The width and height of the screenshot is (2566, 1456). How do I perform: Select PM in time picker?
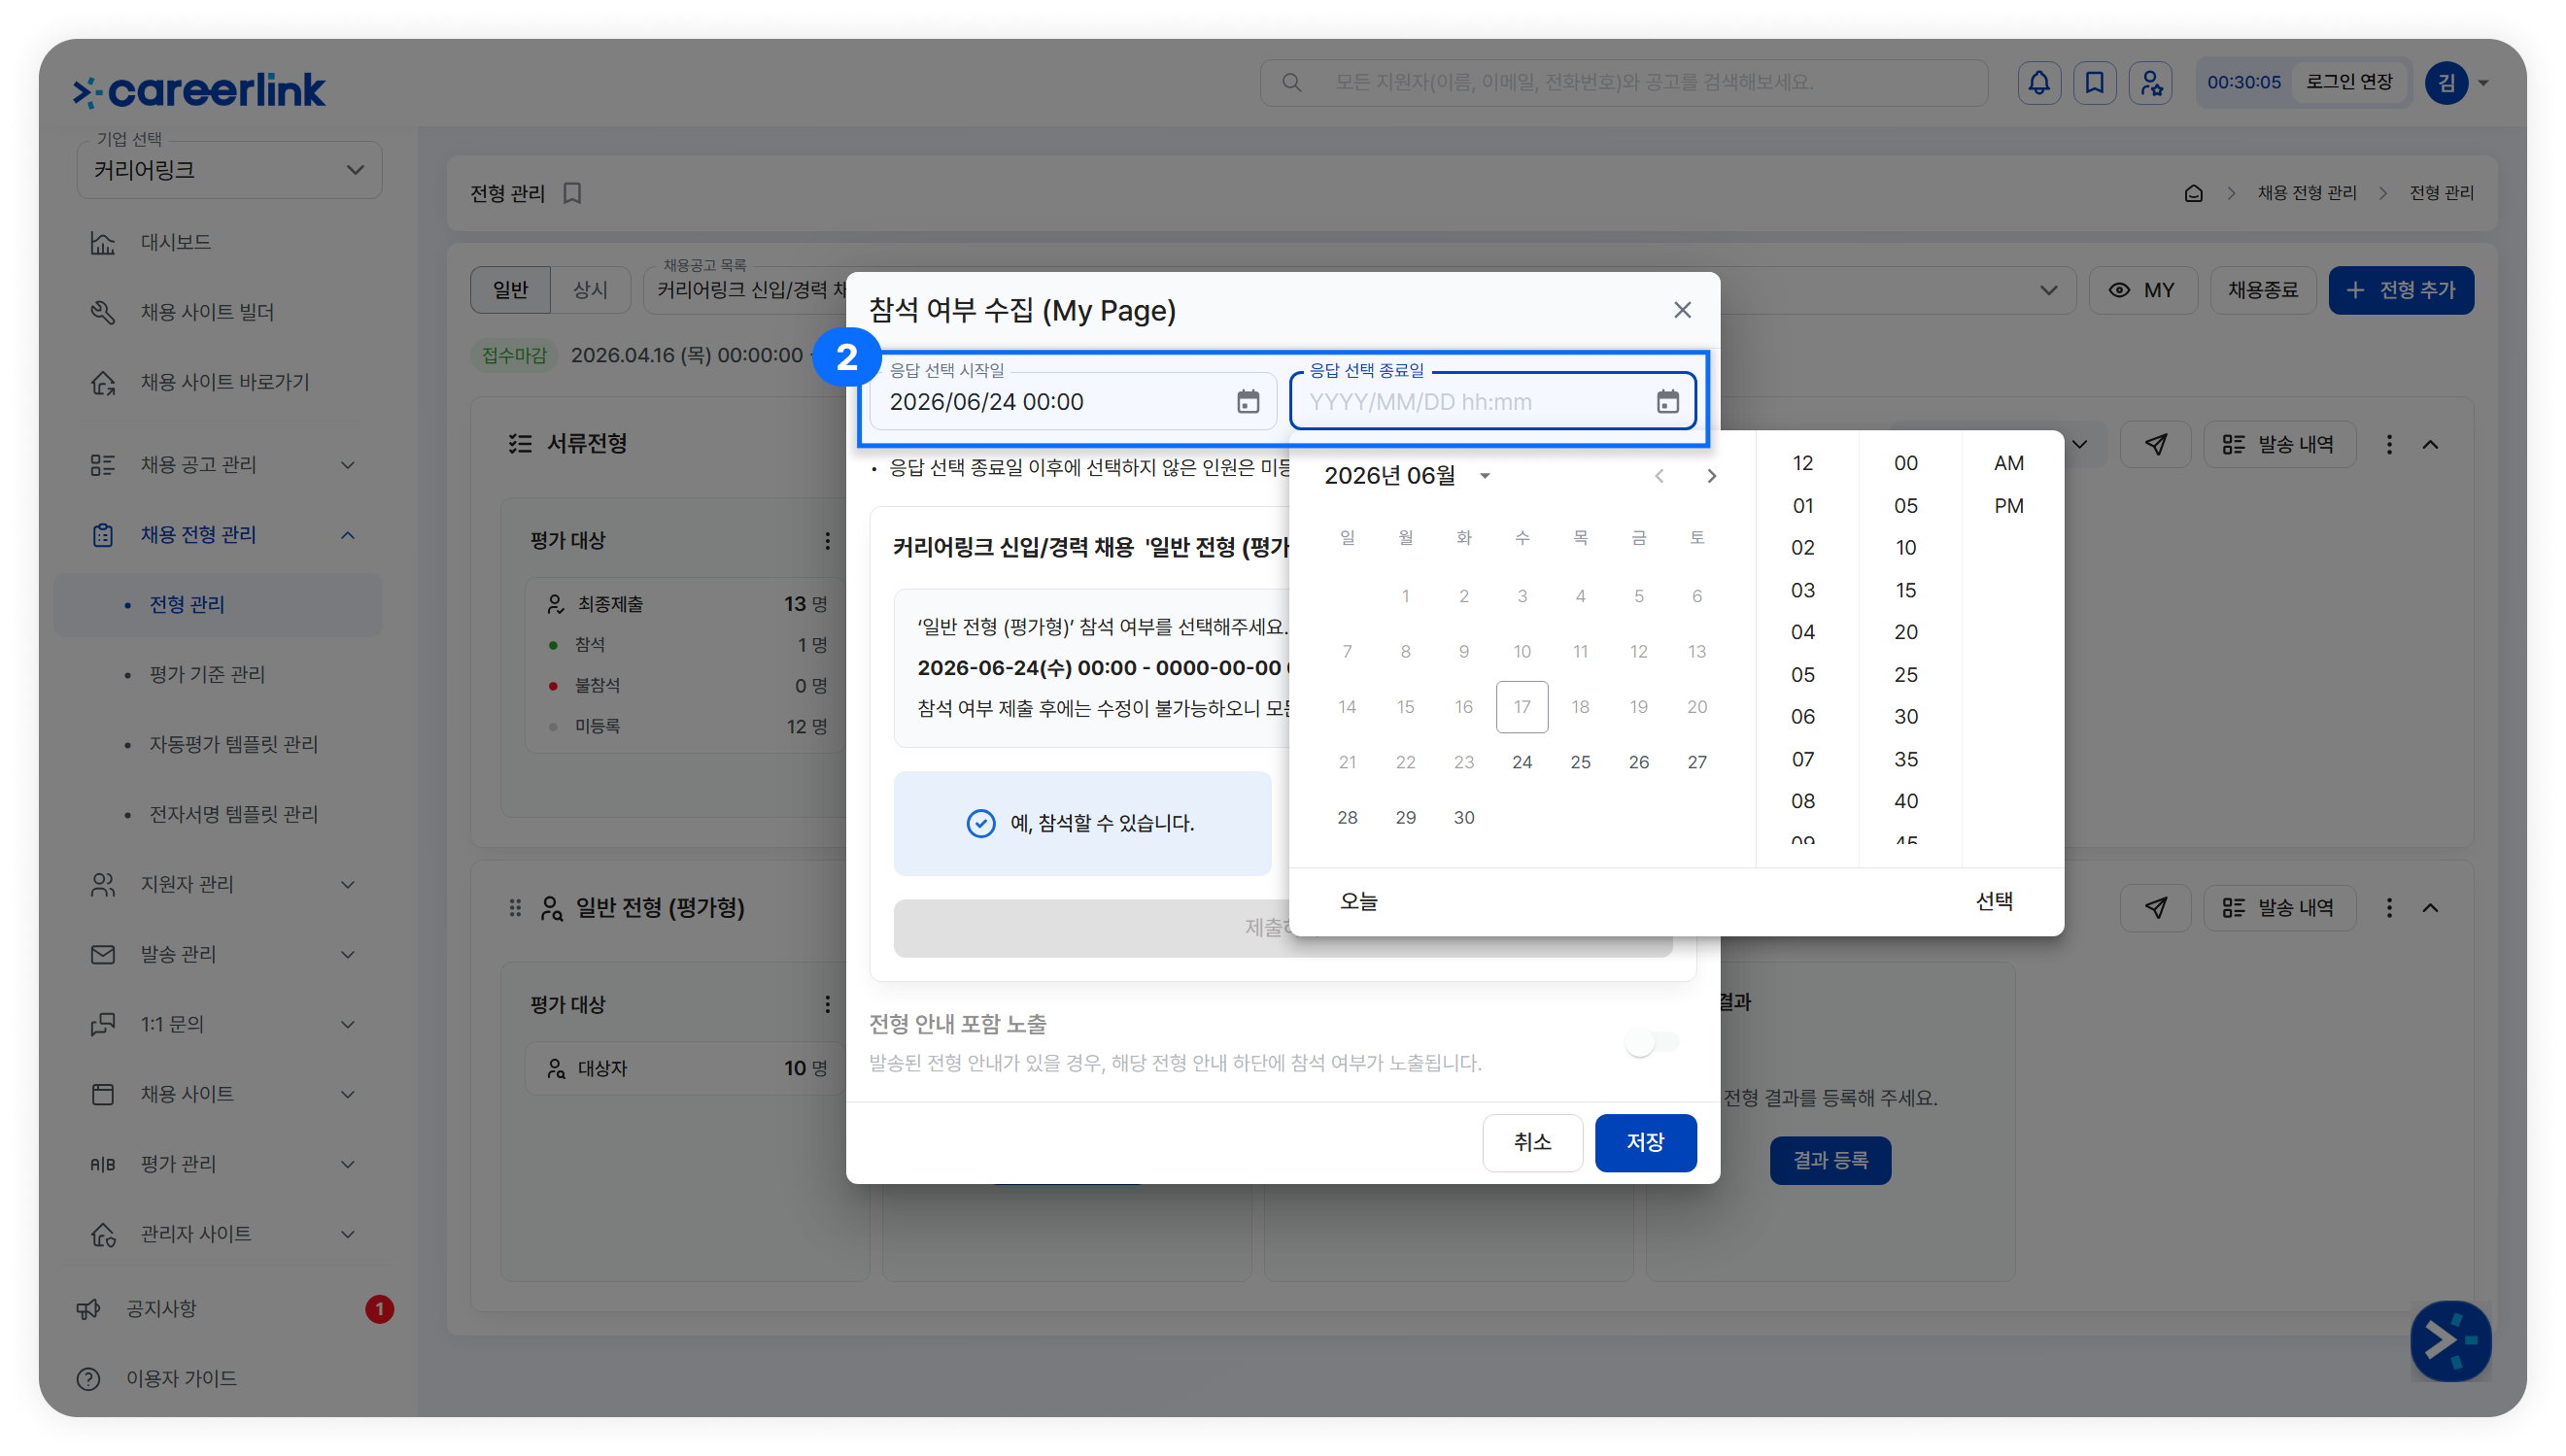pyautogui.click(x=2008, y=506)
